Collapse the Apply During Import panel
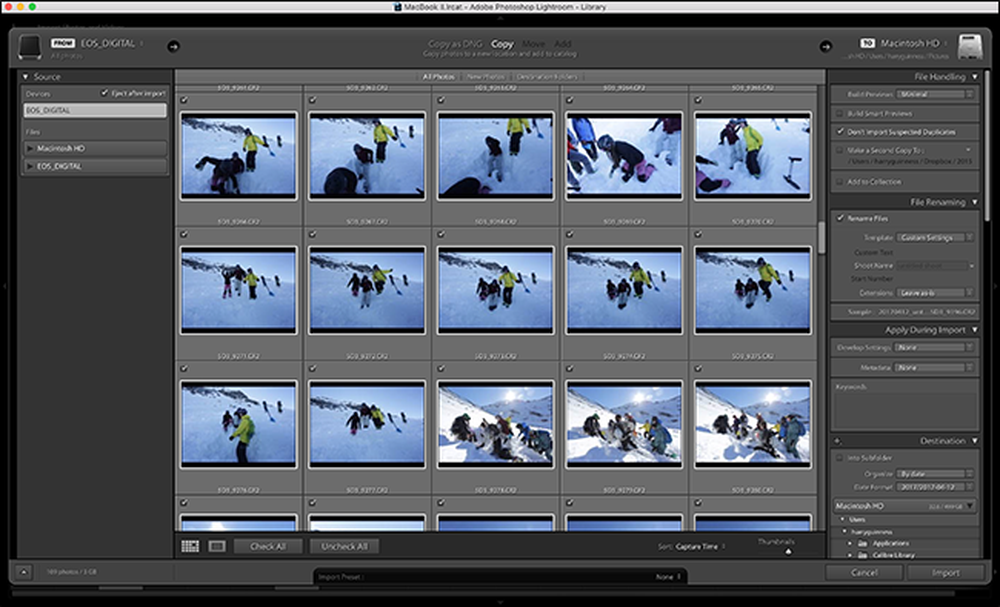The image size is (1000, 607). [974, 330]
